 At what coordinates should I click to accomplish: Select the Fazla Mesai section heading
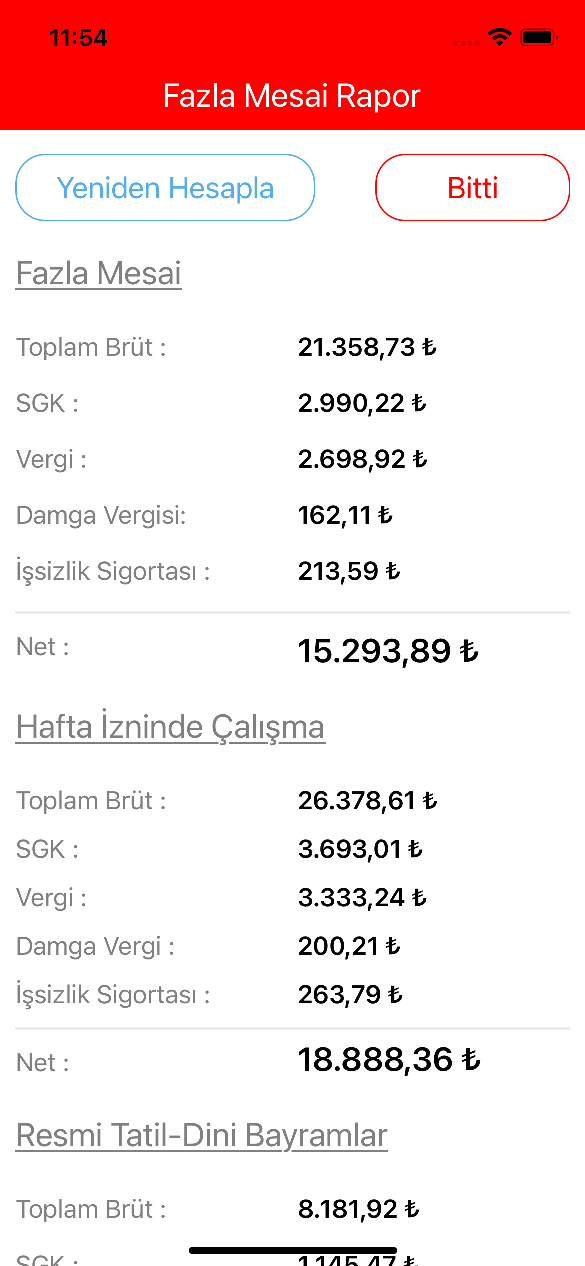tap(99, 273)
